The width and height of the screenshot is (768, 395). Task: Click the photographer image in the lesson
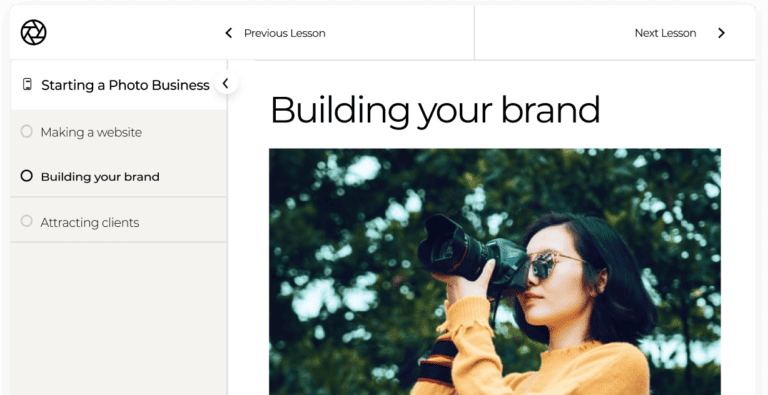click(495, 272)
